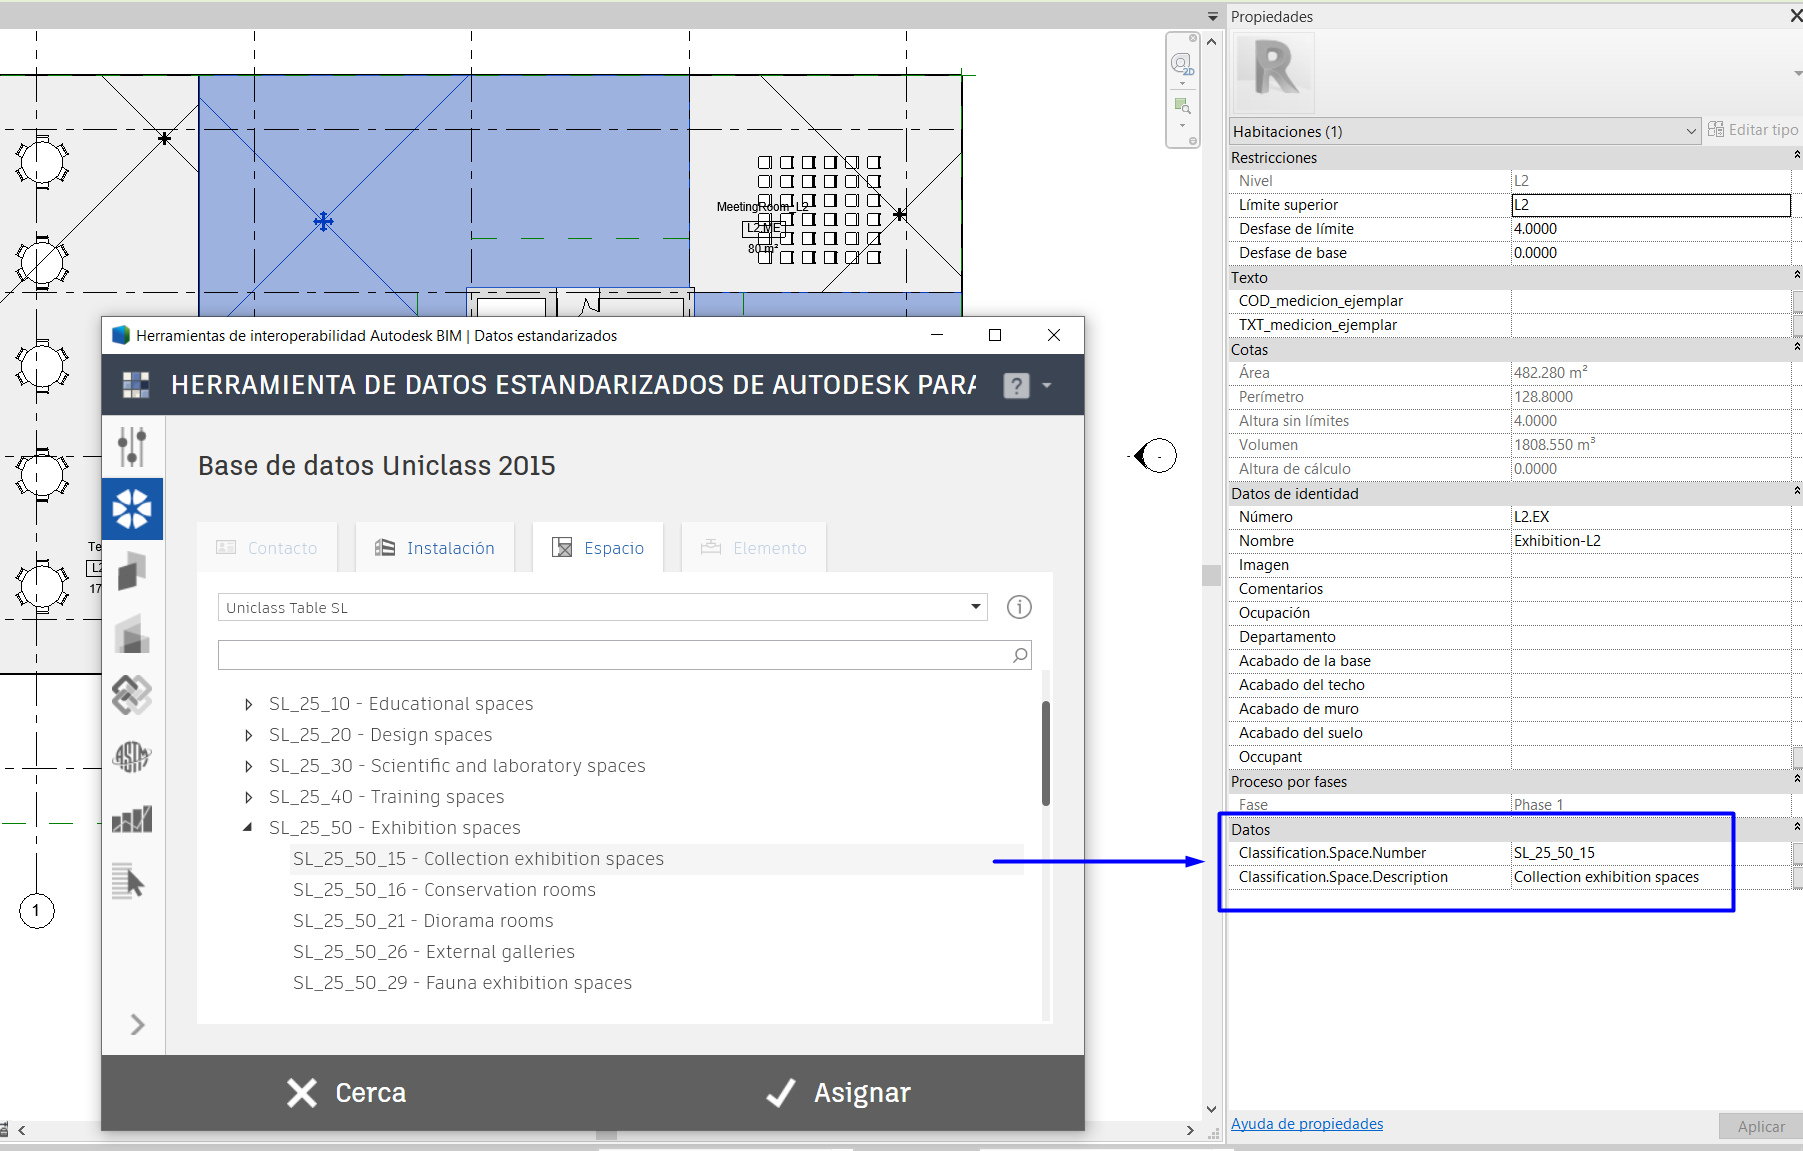Screen dimensions: 1803x1151
Task: Switch to the Instalación tab
Action: (435, 548)
